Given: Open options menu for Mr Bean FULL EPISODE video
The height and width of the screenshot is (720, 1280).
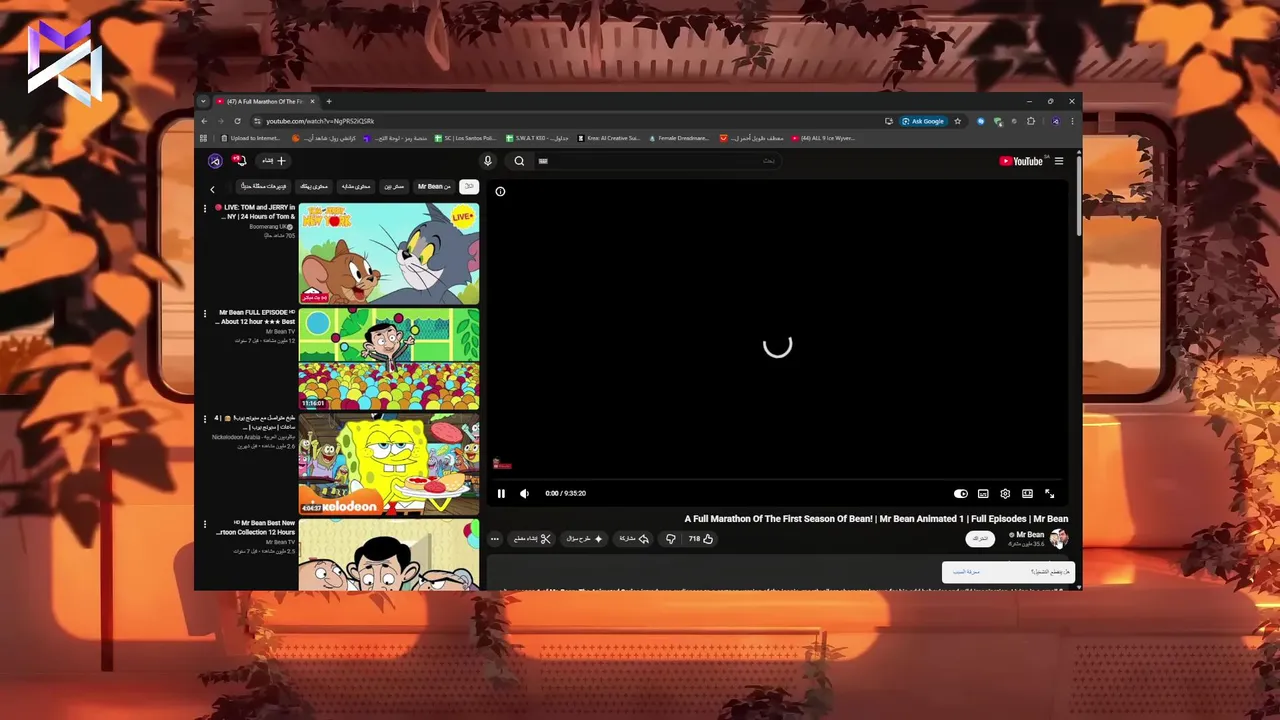Looking at the screenshot, I should pyautogui.click(x=205, y=314).
